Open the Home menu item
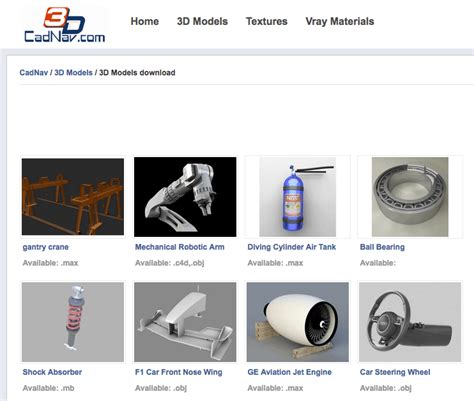 [x=145, y=21]
